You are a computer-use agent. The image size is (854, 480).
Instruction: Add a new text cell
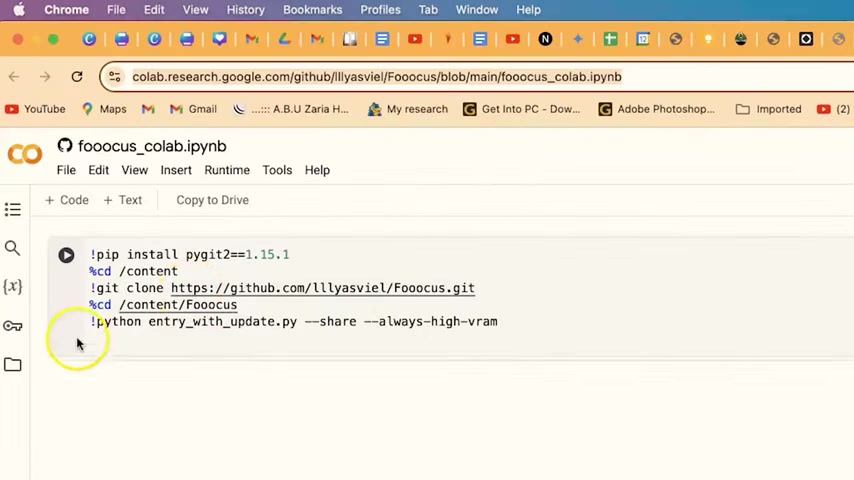point(123,200)
